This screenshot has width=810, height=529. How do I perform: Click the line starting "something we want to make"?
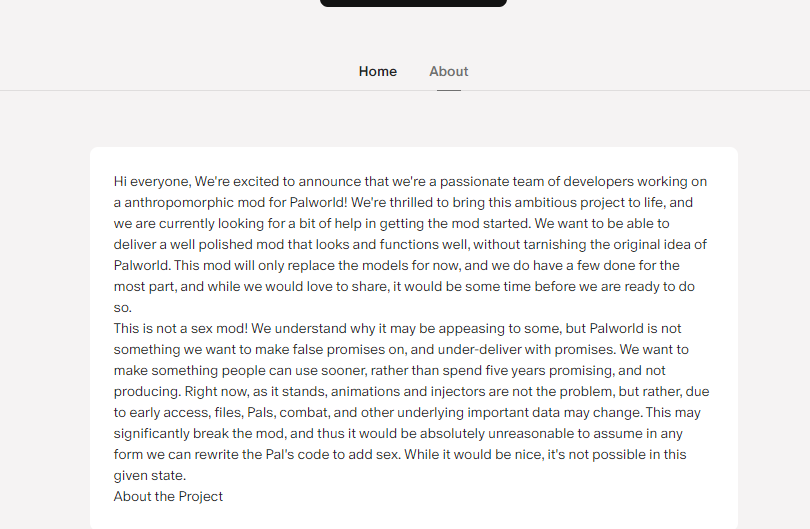pos(401,350)
